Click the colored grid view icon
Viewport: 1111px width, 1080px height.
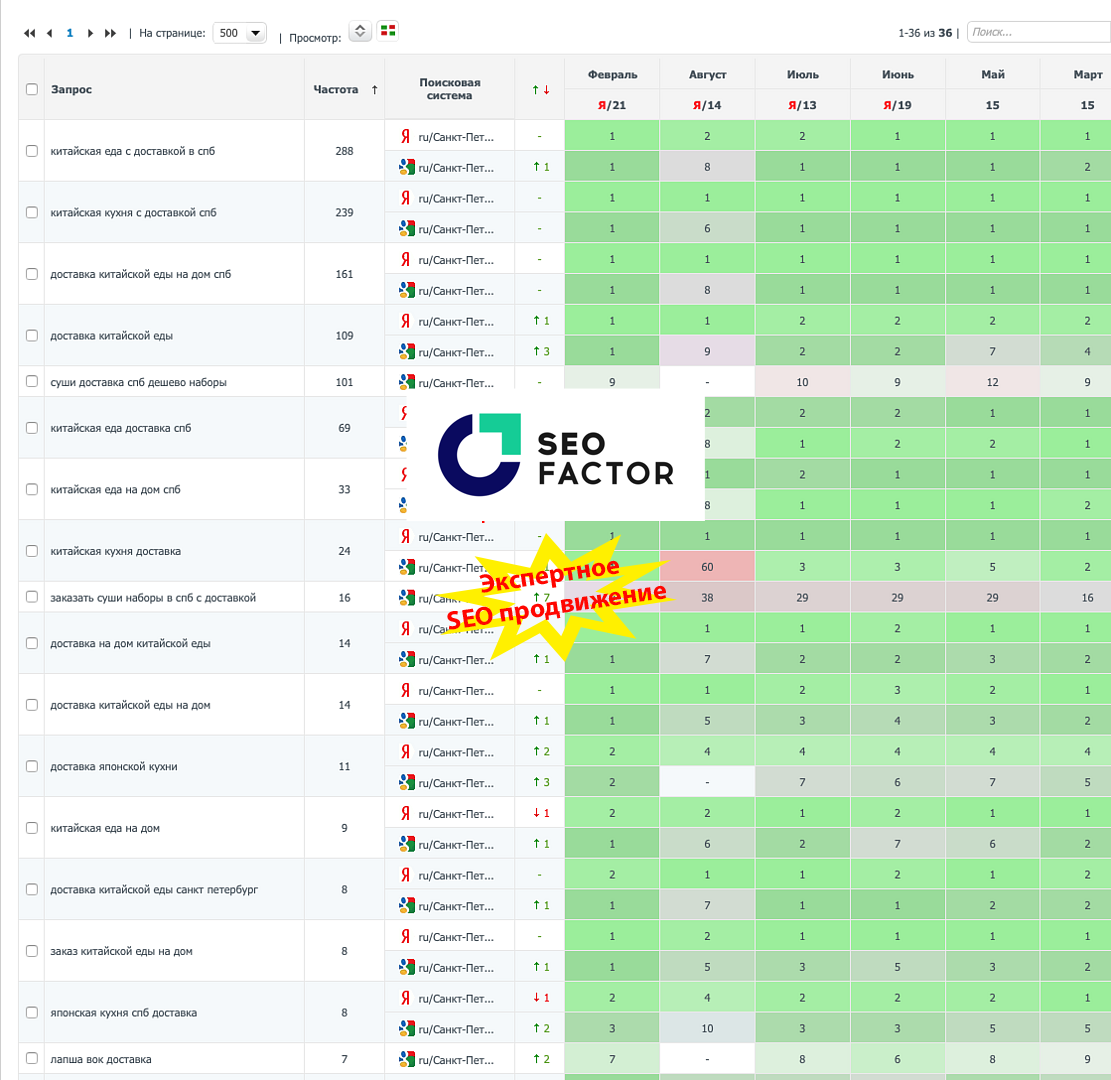click(x=388, y=30)
